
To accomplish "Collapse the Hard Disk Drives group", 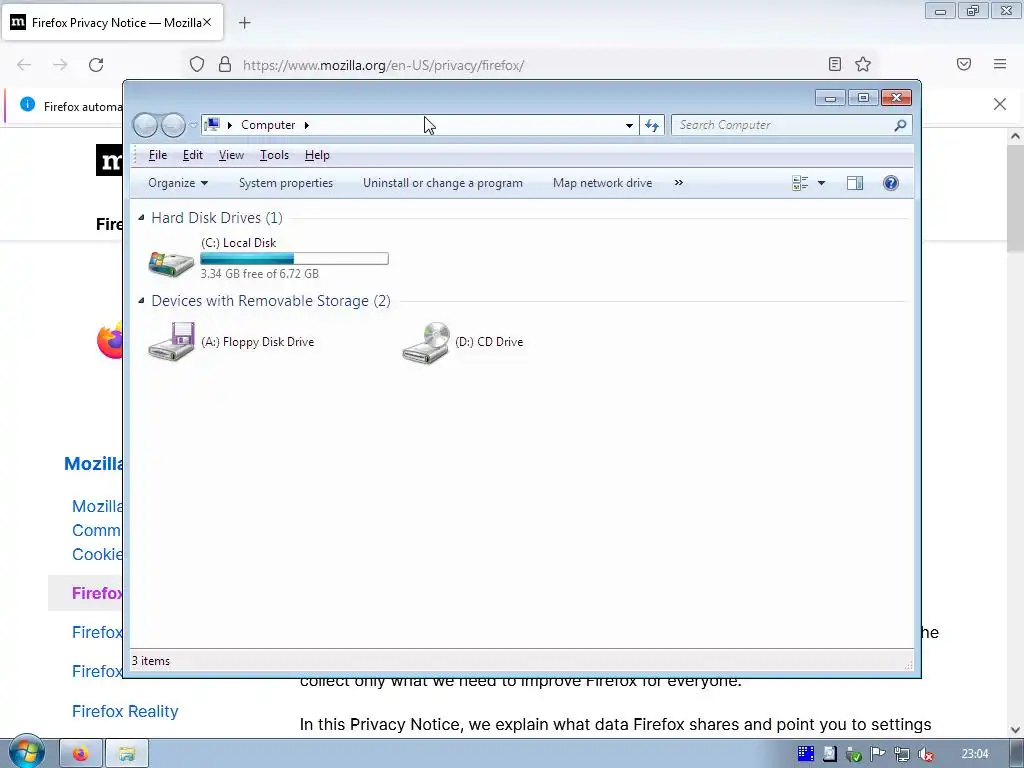I will click(x=141, y=217).
